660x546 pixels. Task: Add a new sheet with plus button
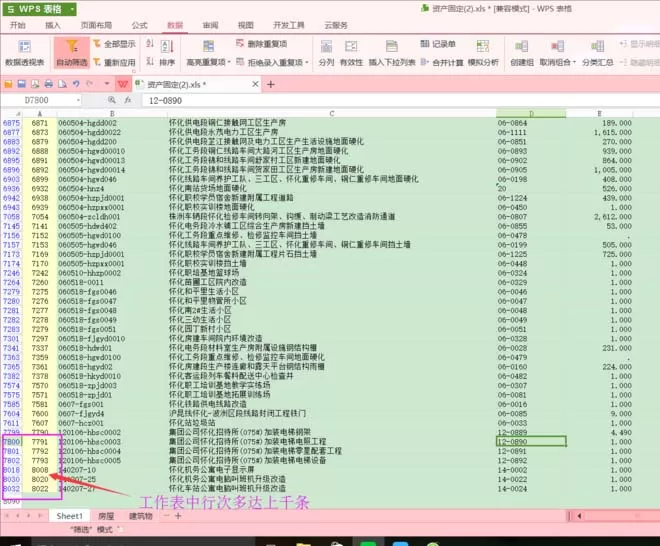coord(178,516)
